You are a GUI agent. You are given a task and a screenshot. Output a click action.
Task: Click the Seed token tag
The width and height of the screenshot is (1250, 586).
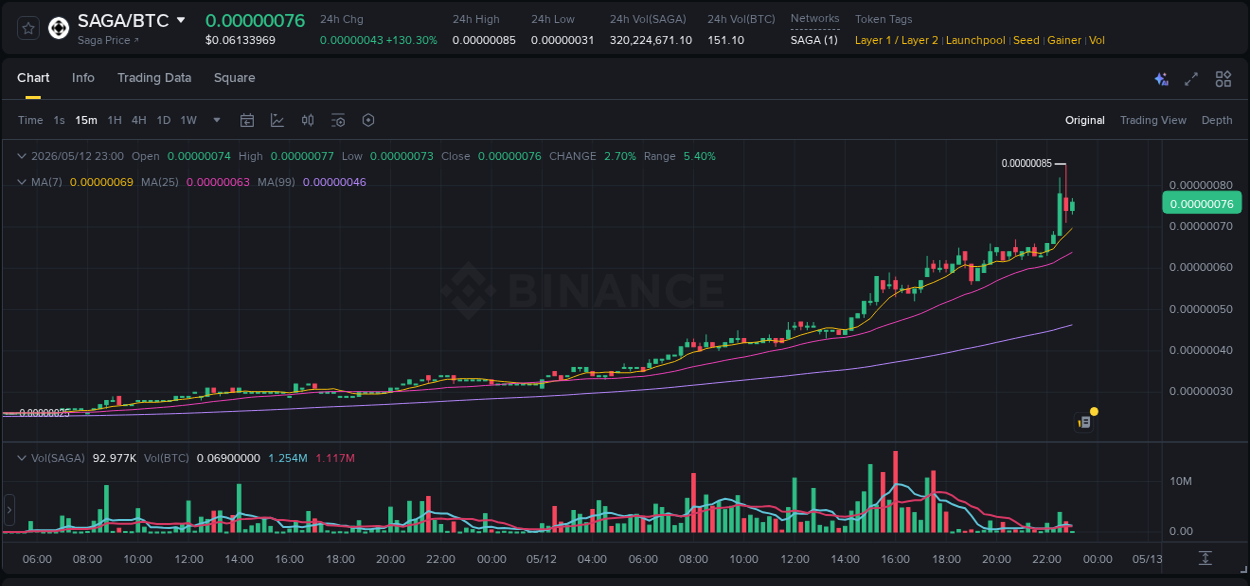pos(1026,40)
